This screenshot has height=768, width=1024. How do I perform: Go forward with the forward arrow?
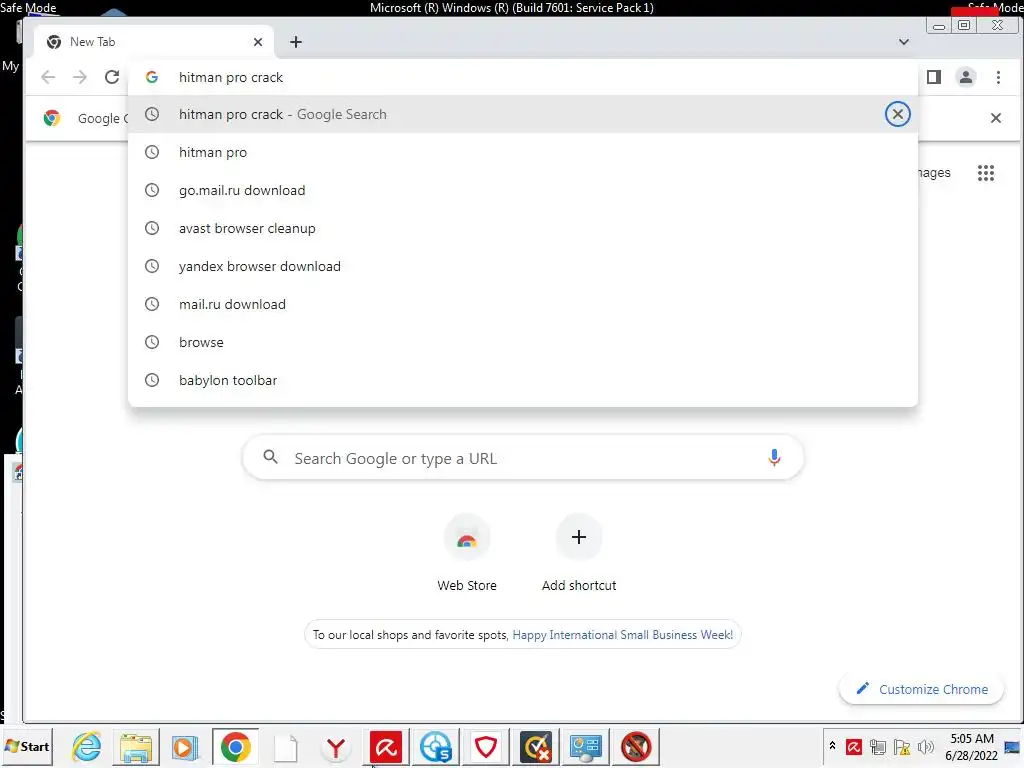(x=80, y=77)
